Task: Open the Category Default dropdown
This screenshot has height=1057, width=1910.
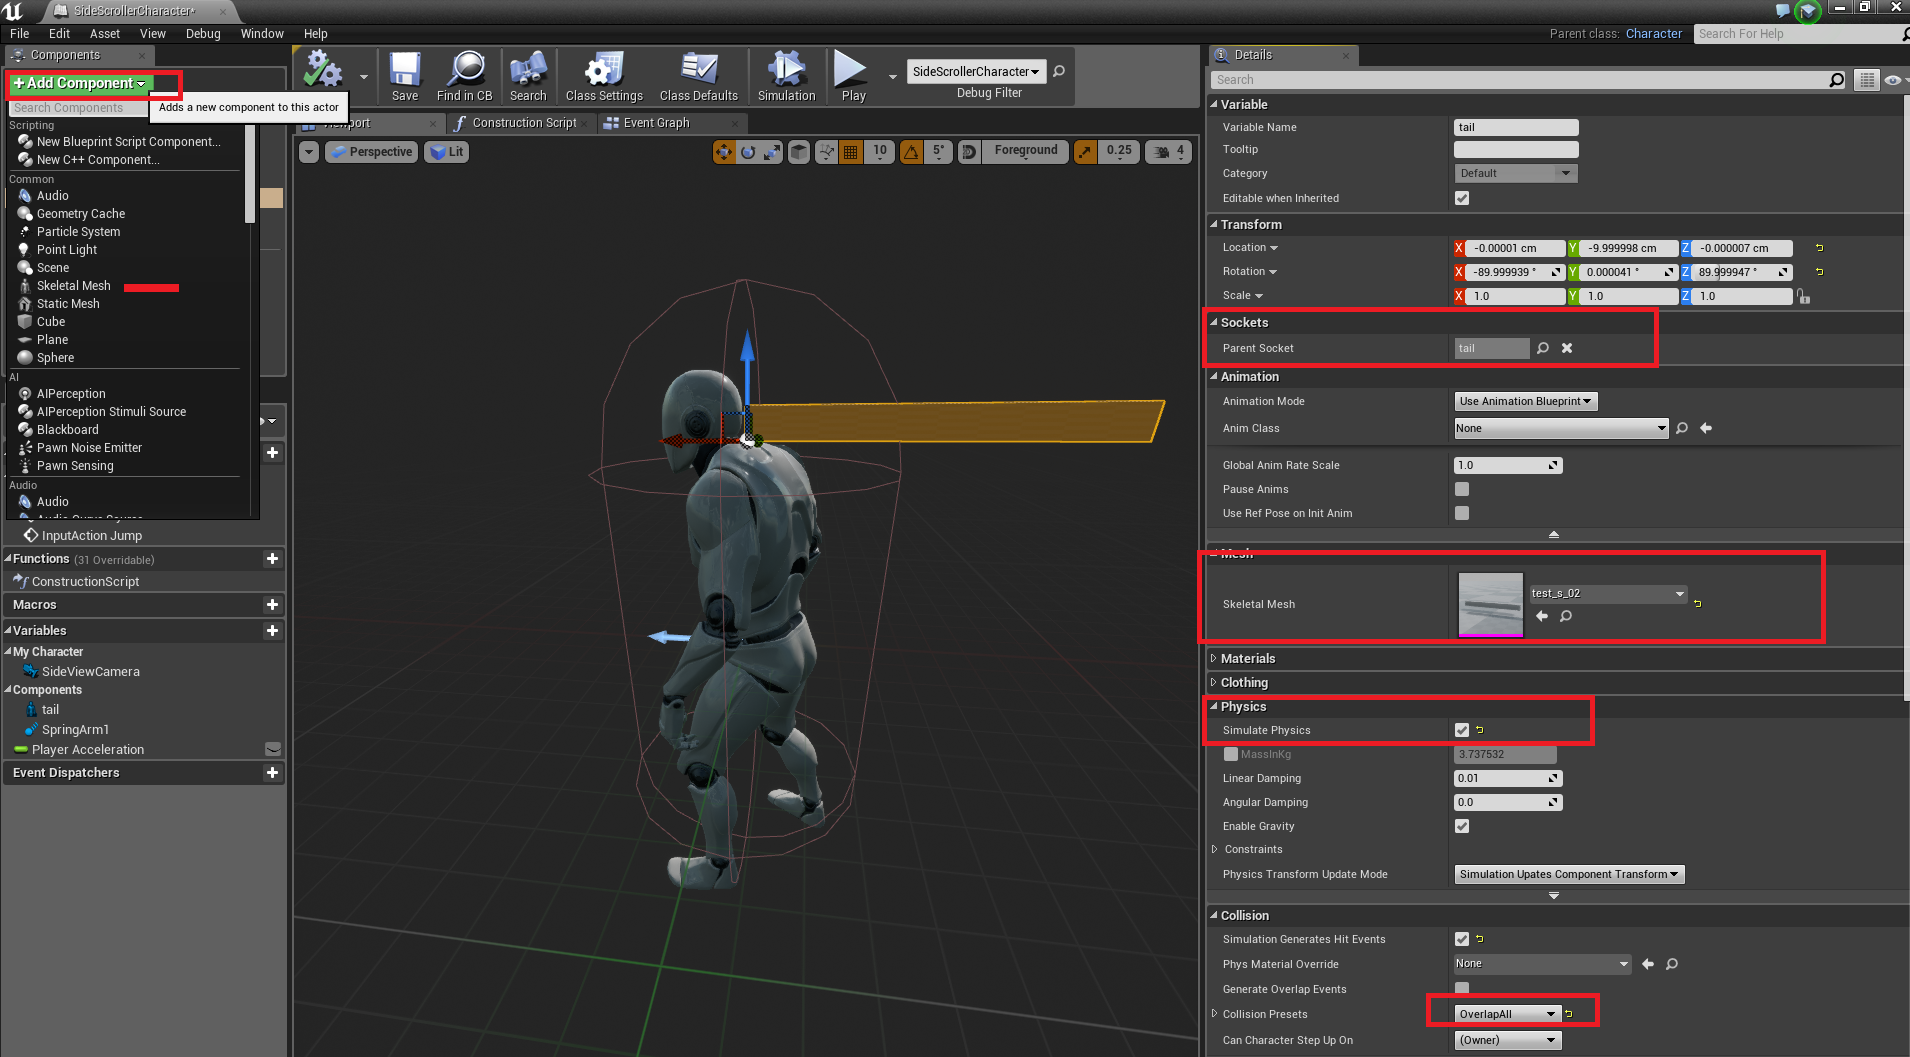Action: pos(1516,173)
